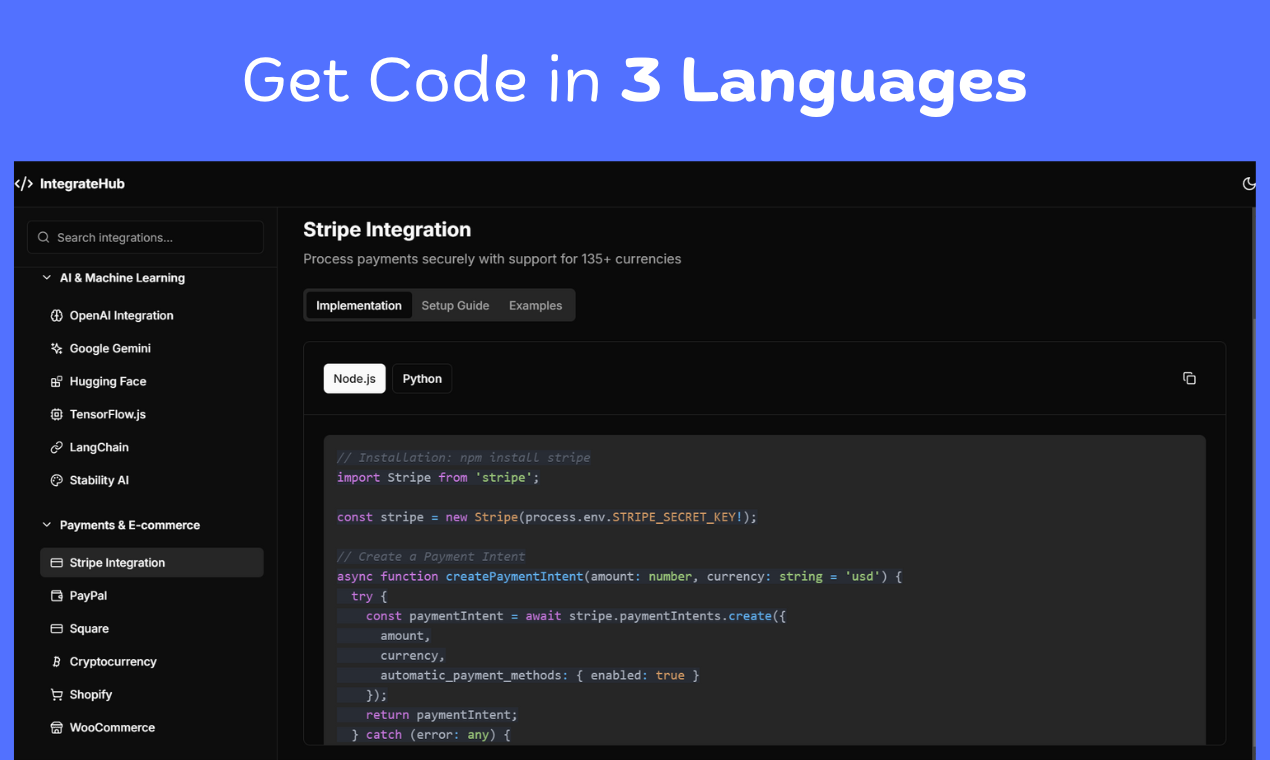Select the Python language tab
Image resolution: width=1270 pixels, height=760 pixels.
422,379
